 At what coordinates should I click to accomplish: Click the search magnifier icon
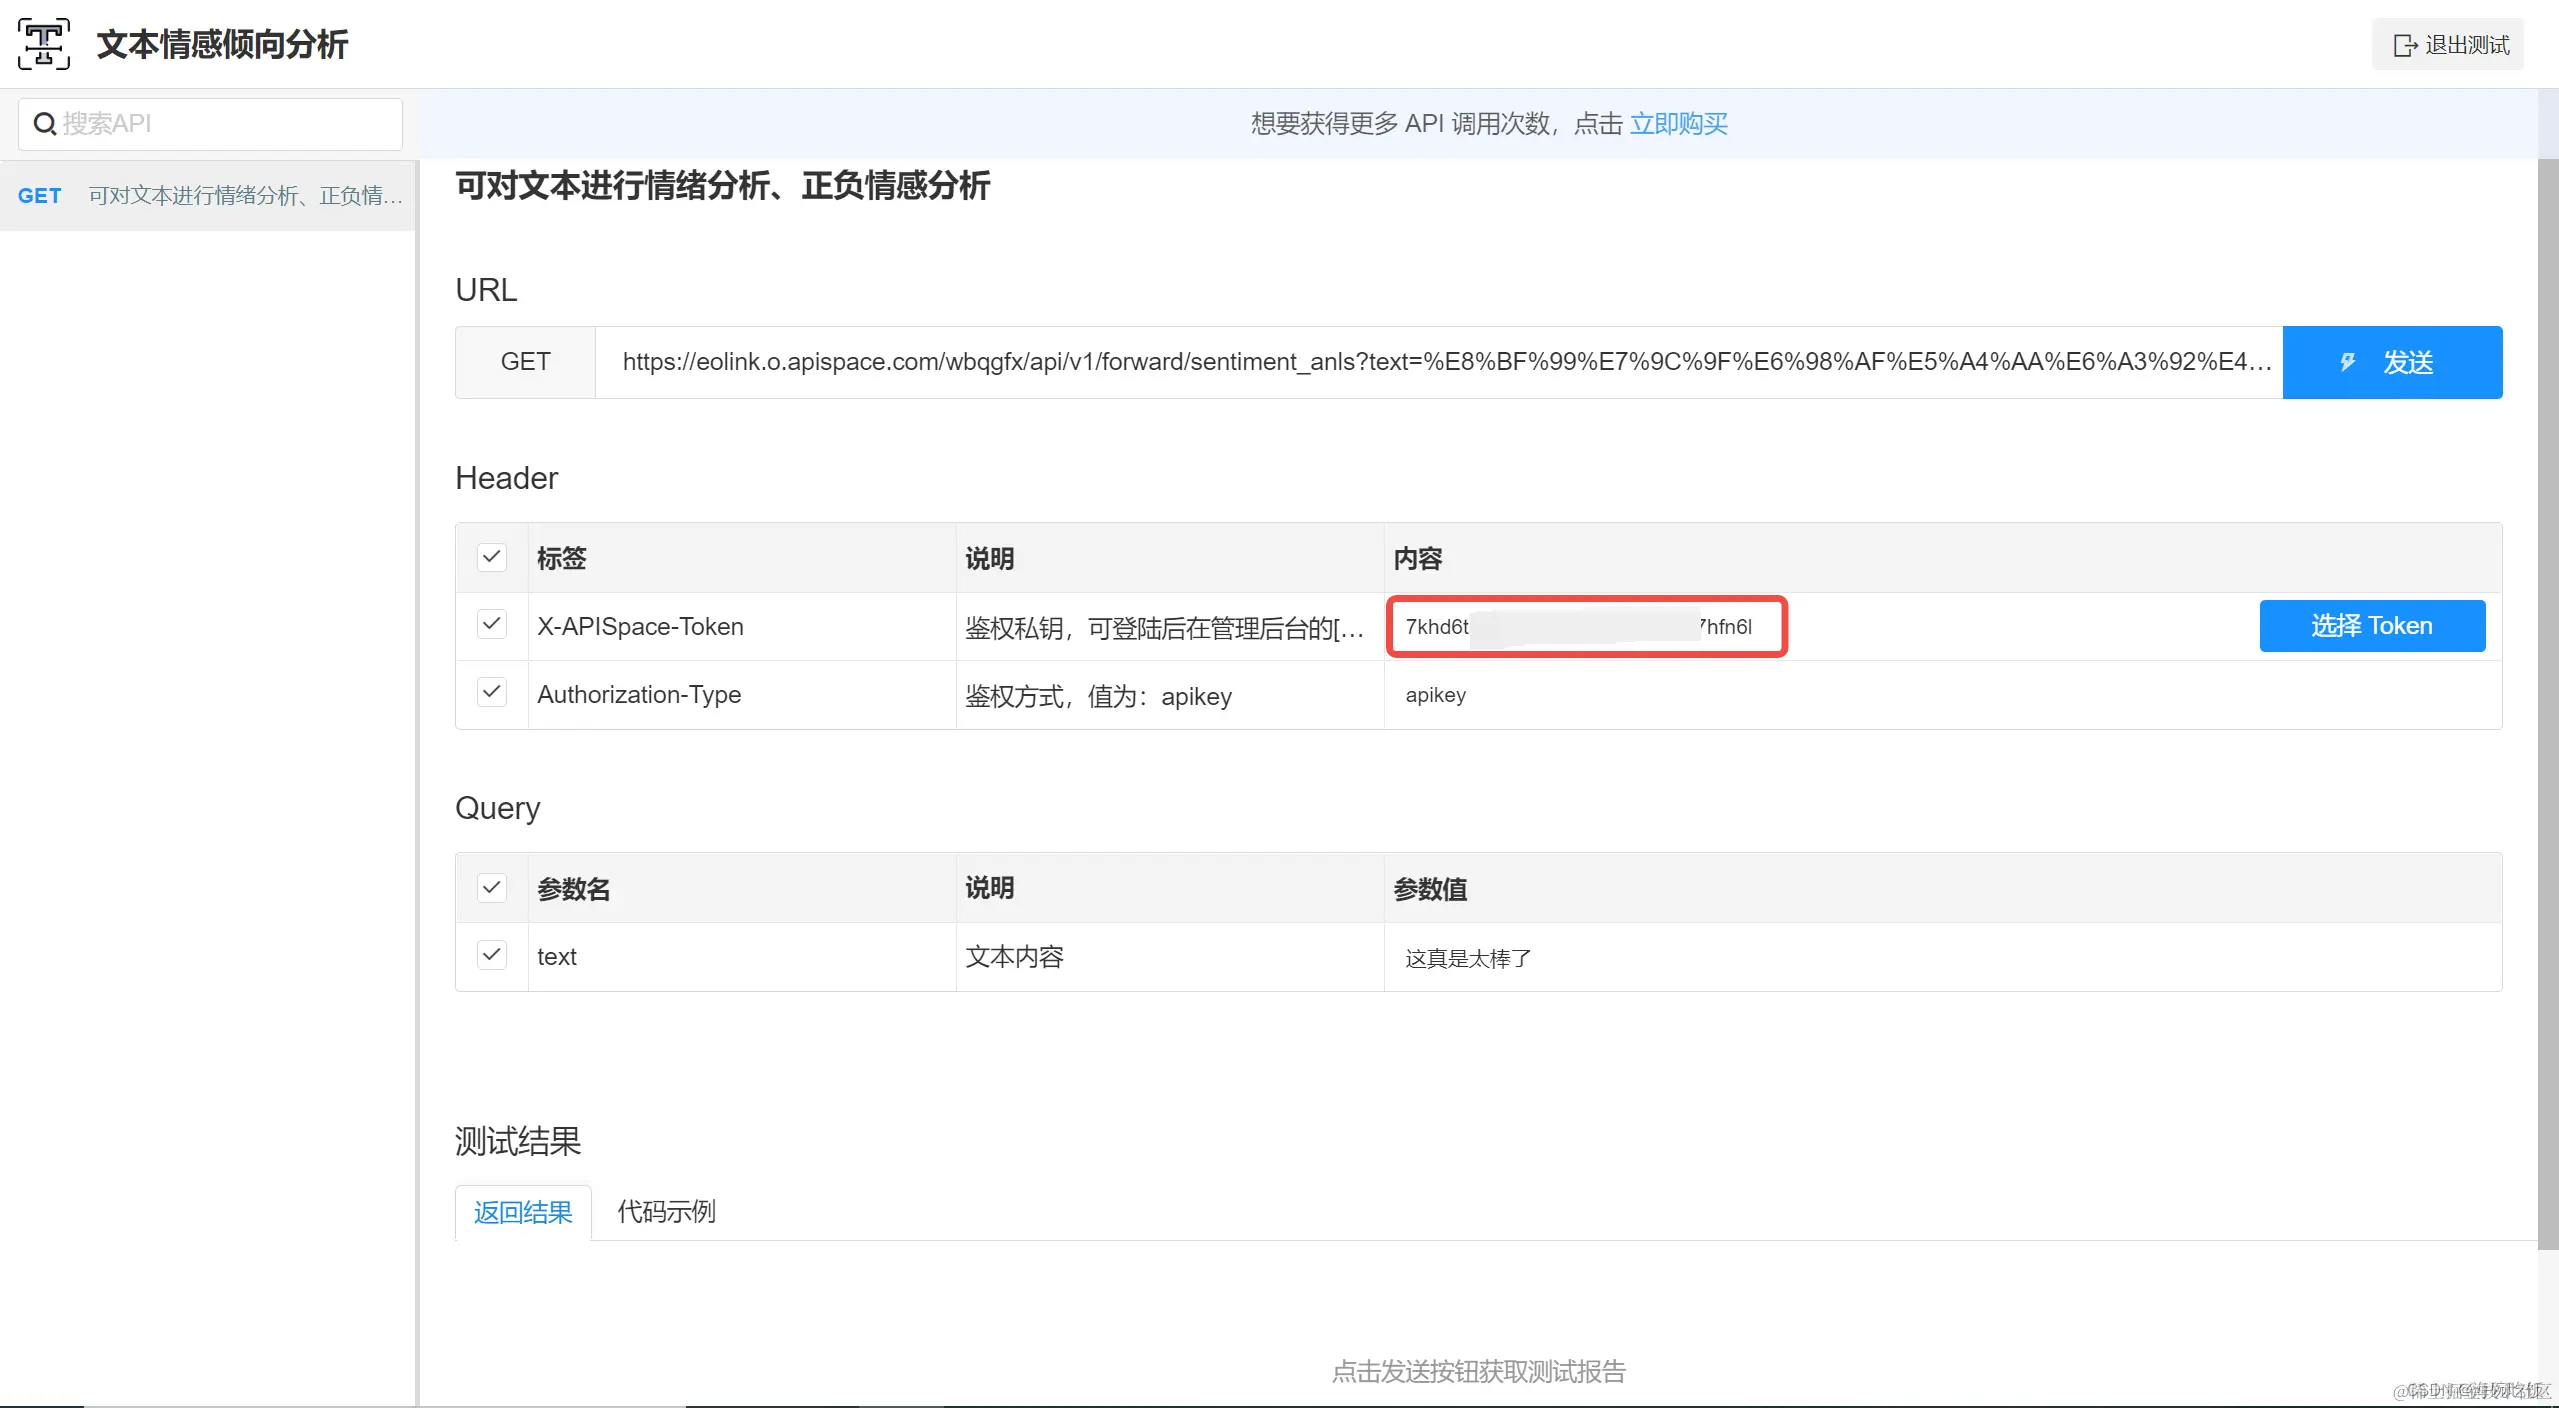pyautogui.click(x=44, y=124)
